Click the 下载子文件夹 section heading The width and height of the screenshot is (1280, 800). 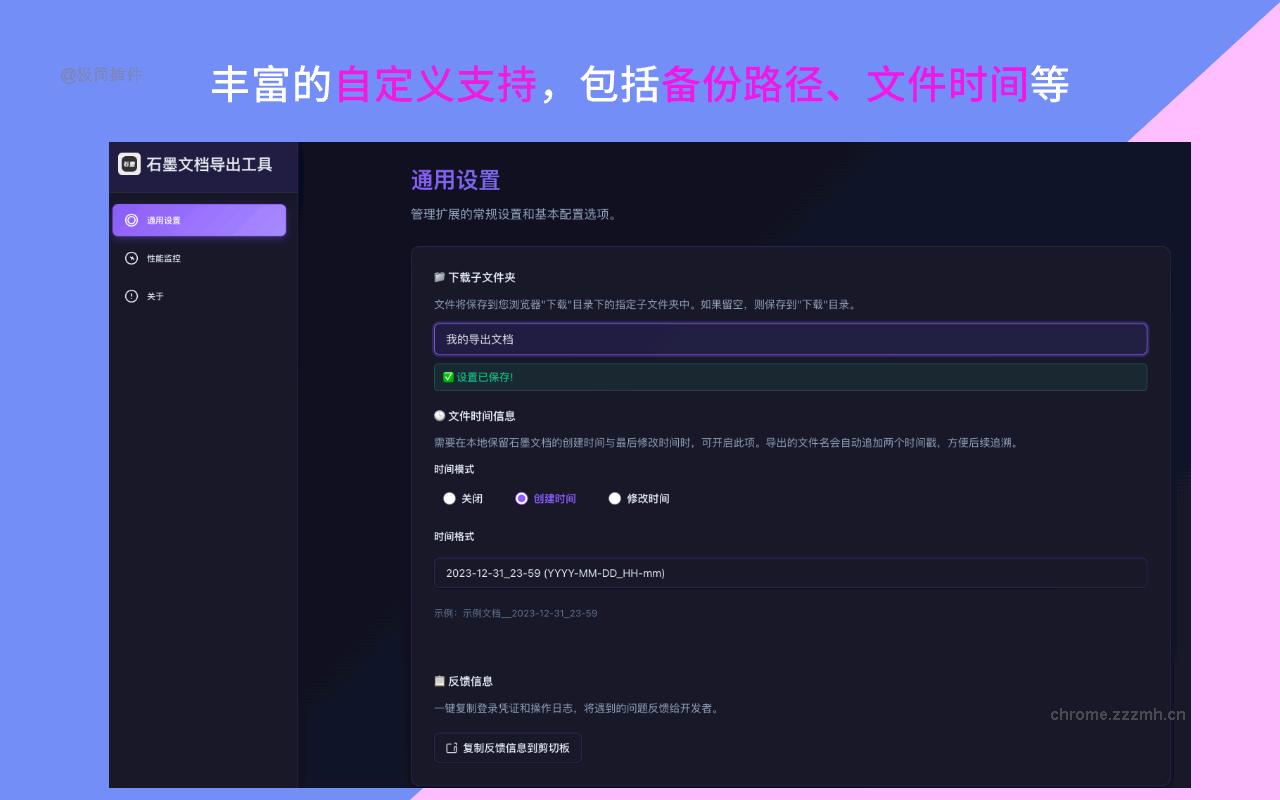click(482, 277)
